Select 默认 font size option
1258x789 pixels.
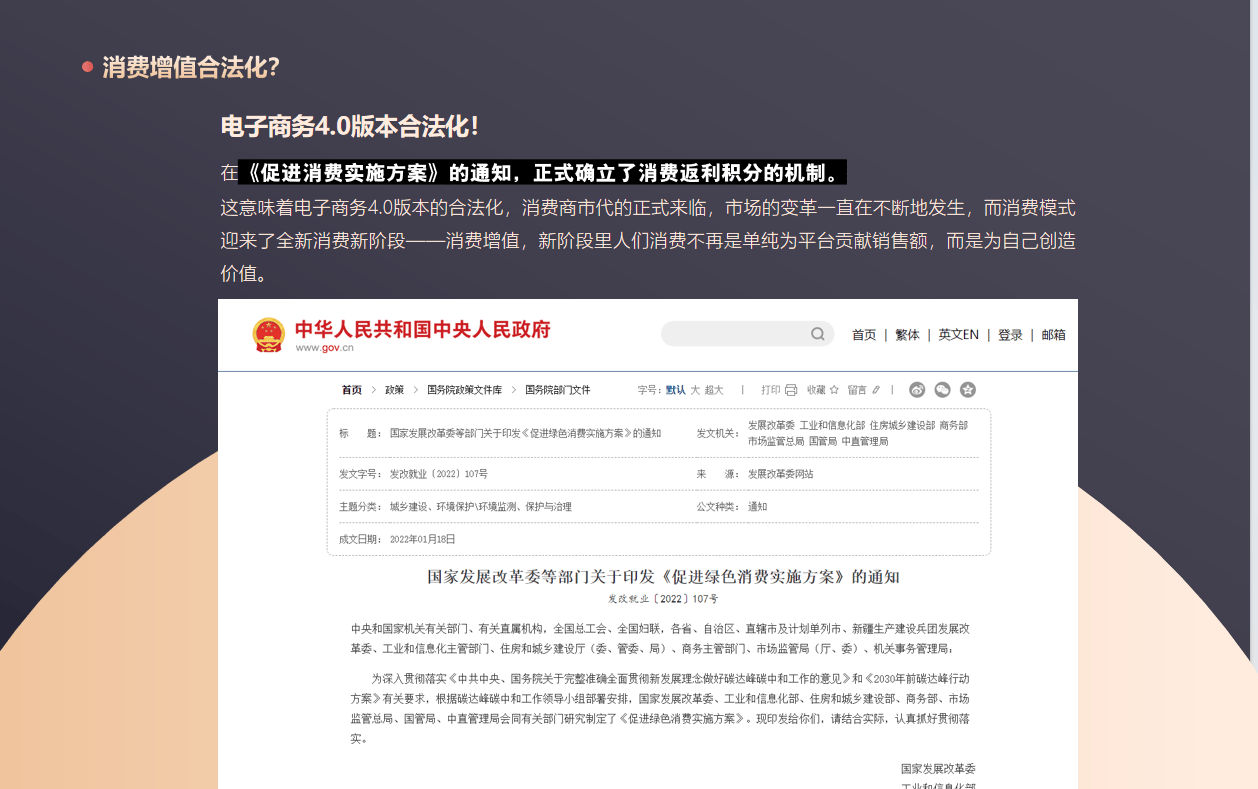[676, 390]
